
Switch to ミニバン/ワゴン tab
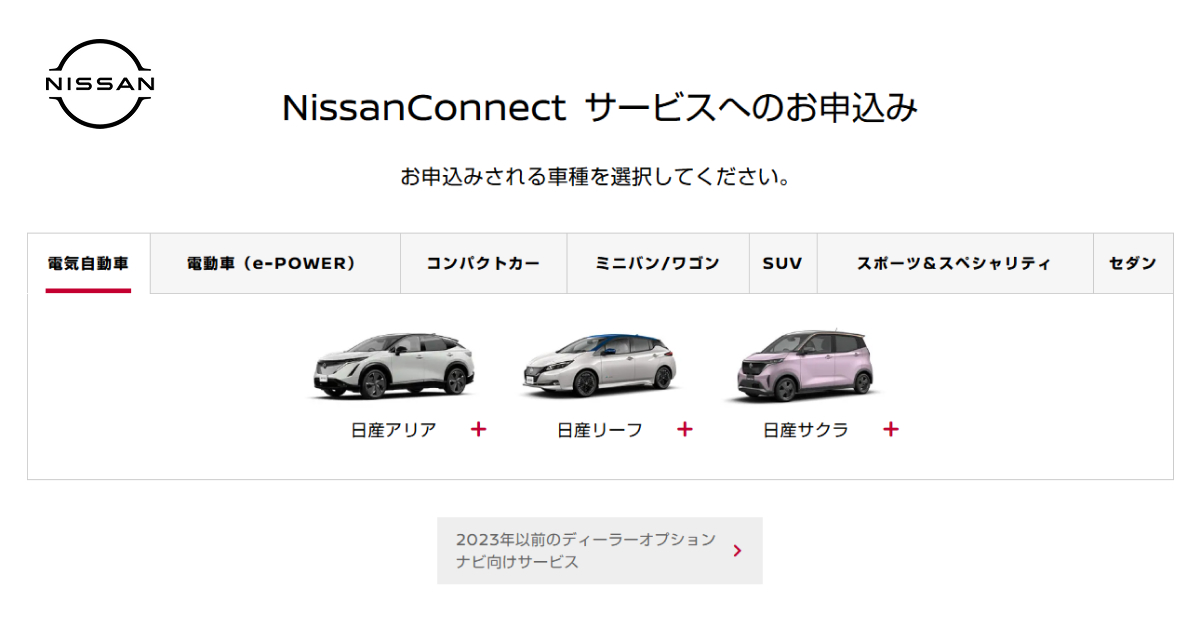(x=657, y=264)
